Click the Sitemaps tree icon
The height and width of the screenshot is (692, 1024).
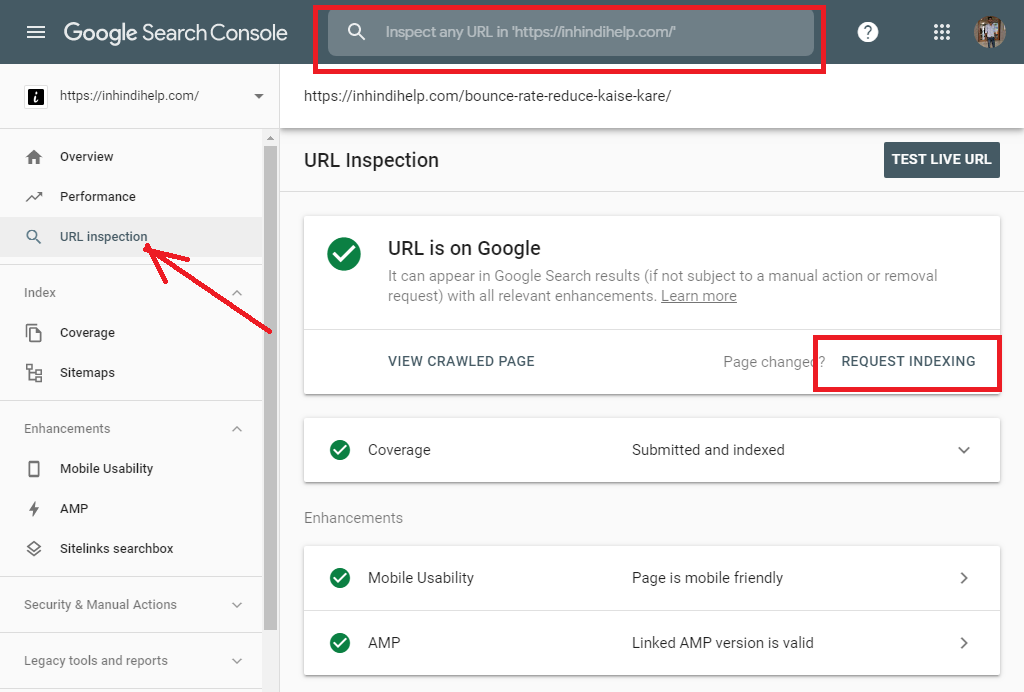coord(34,373)
